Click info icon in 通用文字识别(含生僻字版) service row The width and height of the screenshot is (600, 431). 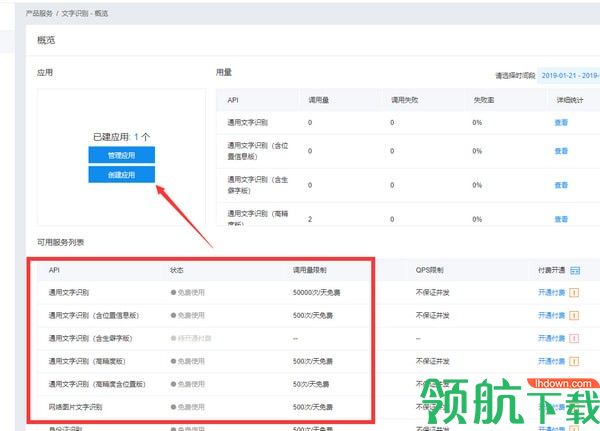coord(574,338)
